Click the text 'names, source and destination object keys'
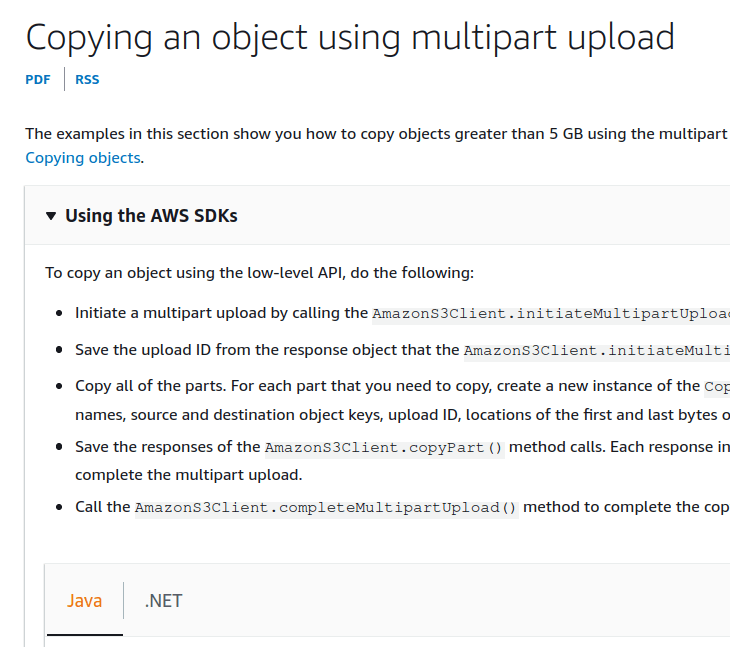Screen dimensions: 730x647 [230, 415]
